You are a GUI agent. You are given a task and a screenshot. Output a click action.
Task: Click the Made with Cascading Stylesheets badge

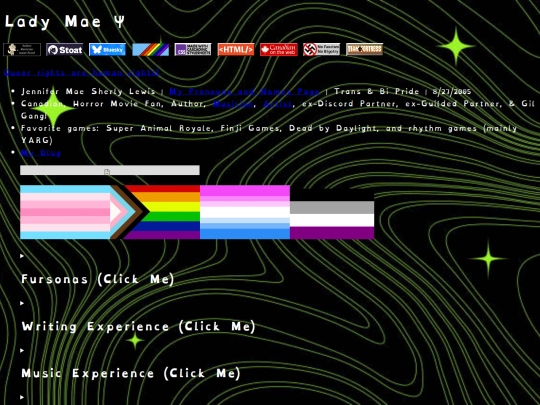click(193, 50)
